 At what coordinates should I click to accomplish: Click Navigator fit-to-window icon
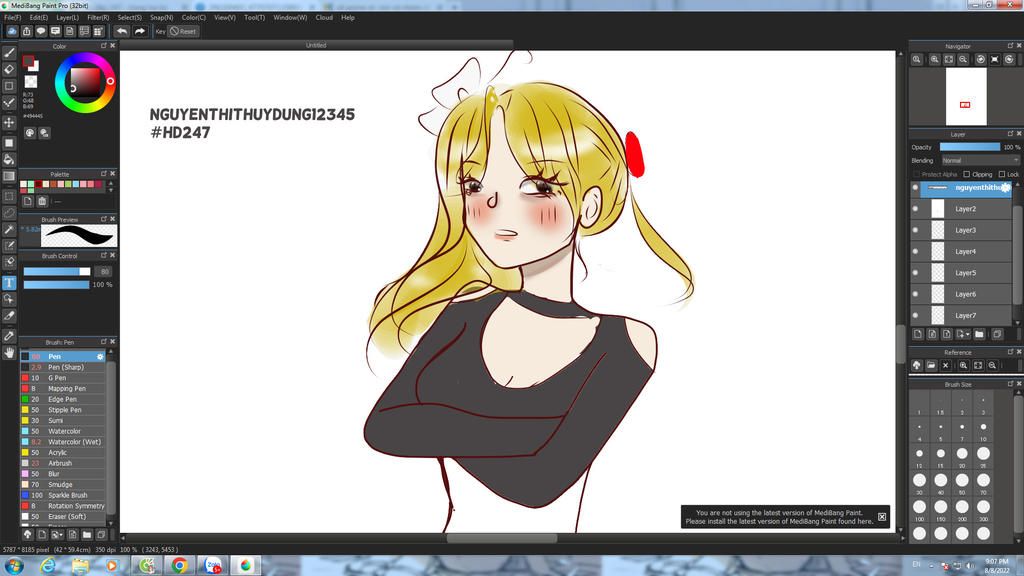[x=949, y=59]
